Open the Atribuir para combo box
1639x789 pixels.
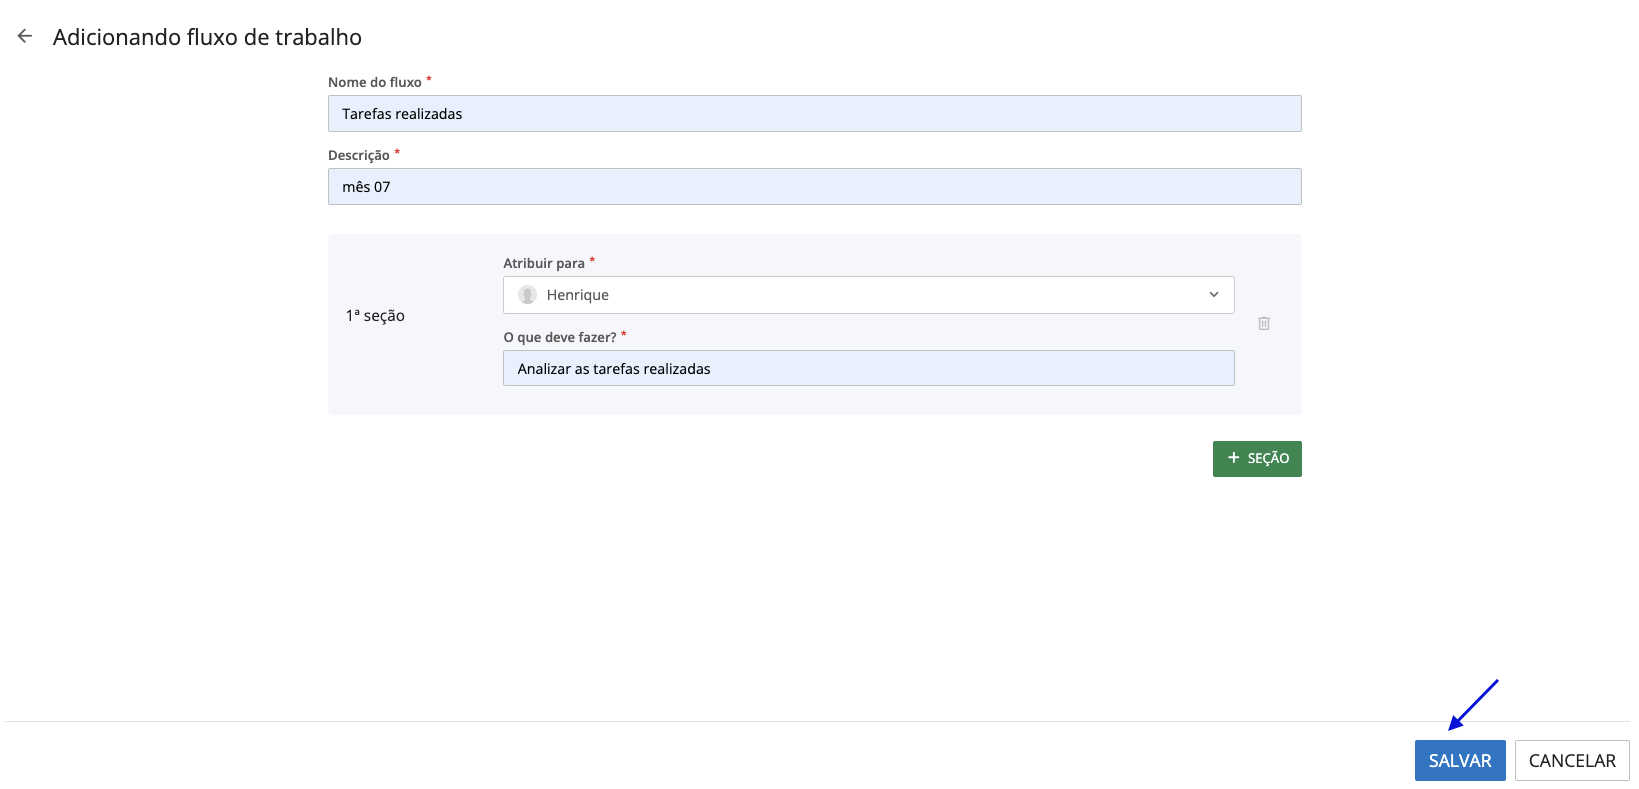pos(868,295)
